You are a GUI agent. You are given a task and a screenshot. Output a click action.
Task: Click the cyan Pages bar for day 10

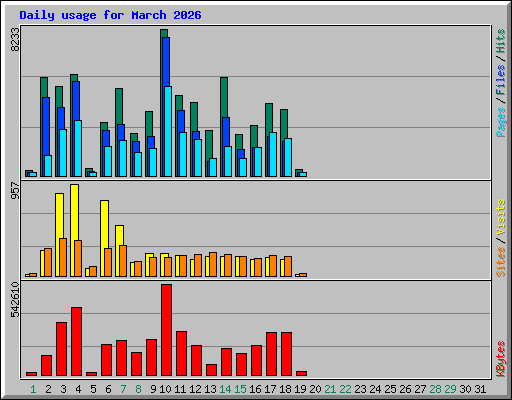pos(168,132)
